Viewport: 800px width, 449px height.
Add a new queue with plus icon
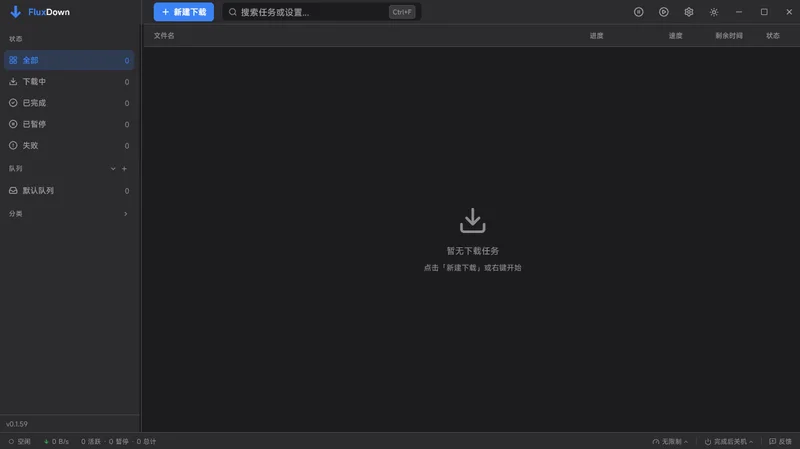[124, 168]
